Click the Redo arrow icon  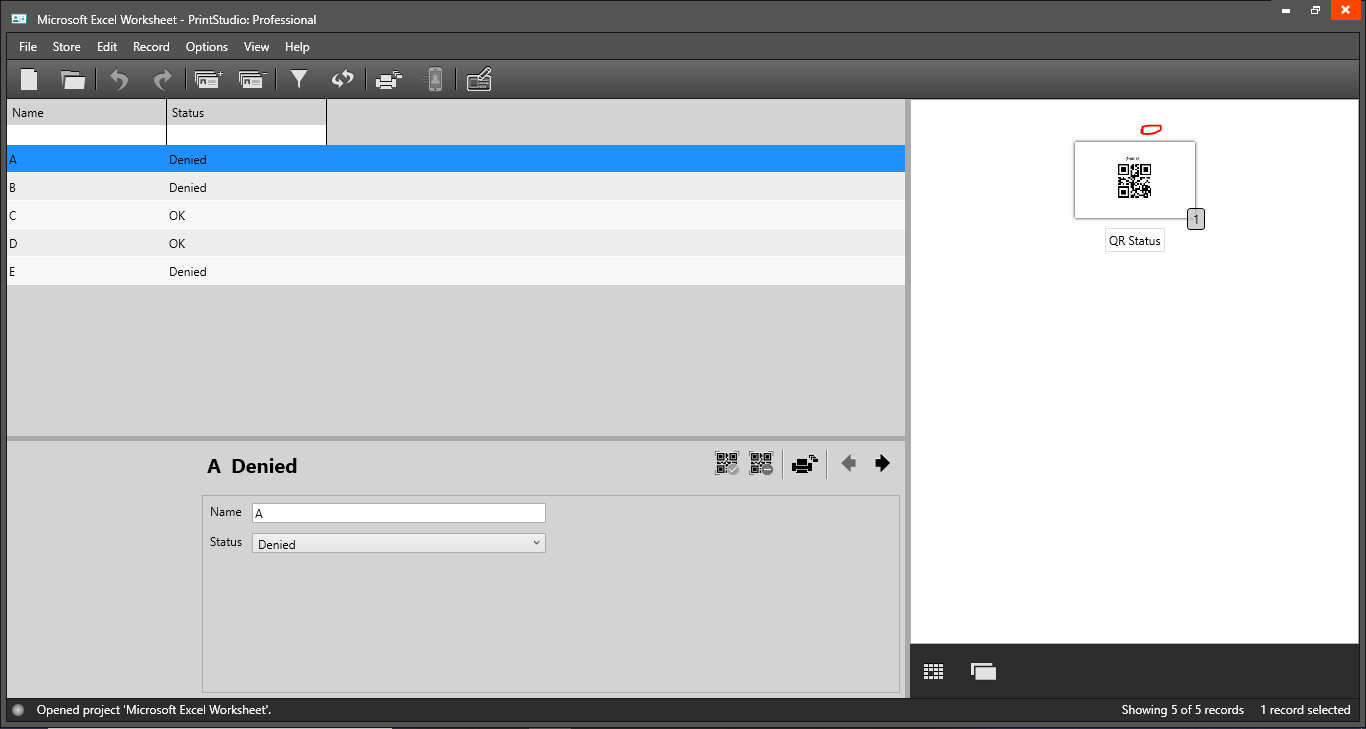coord(162,79)
